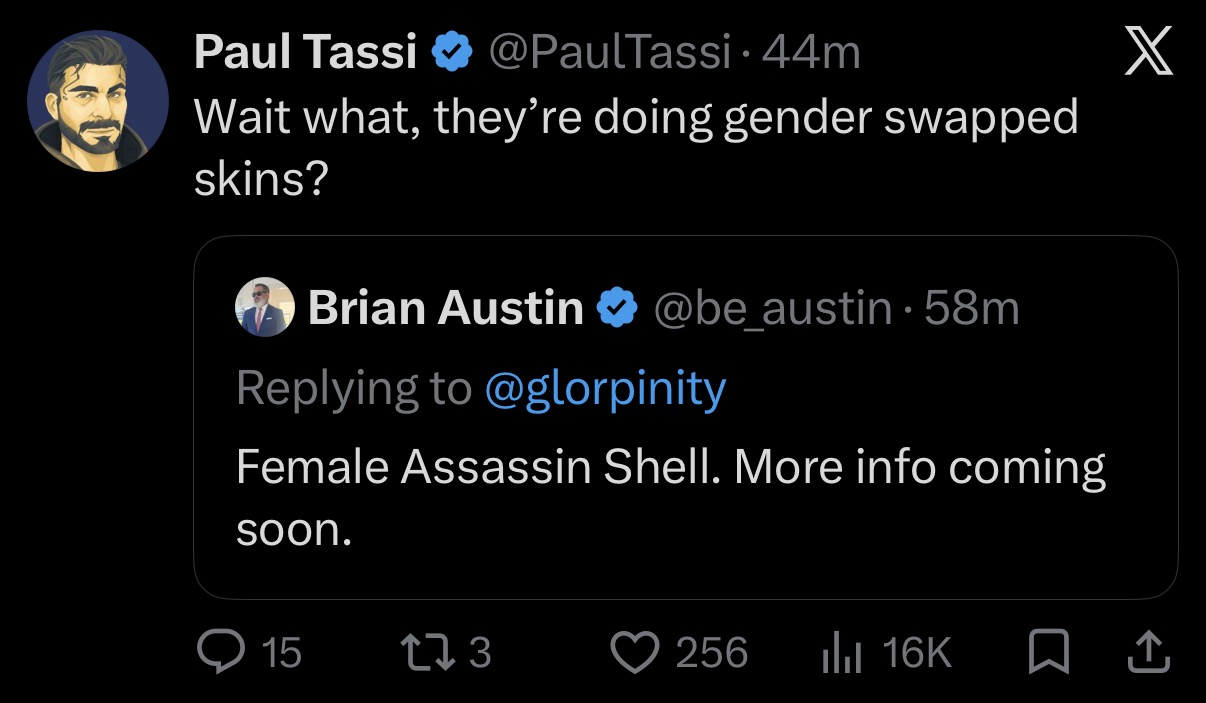Like the tweet with the heart icon

click(635, 653)
